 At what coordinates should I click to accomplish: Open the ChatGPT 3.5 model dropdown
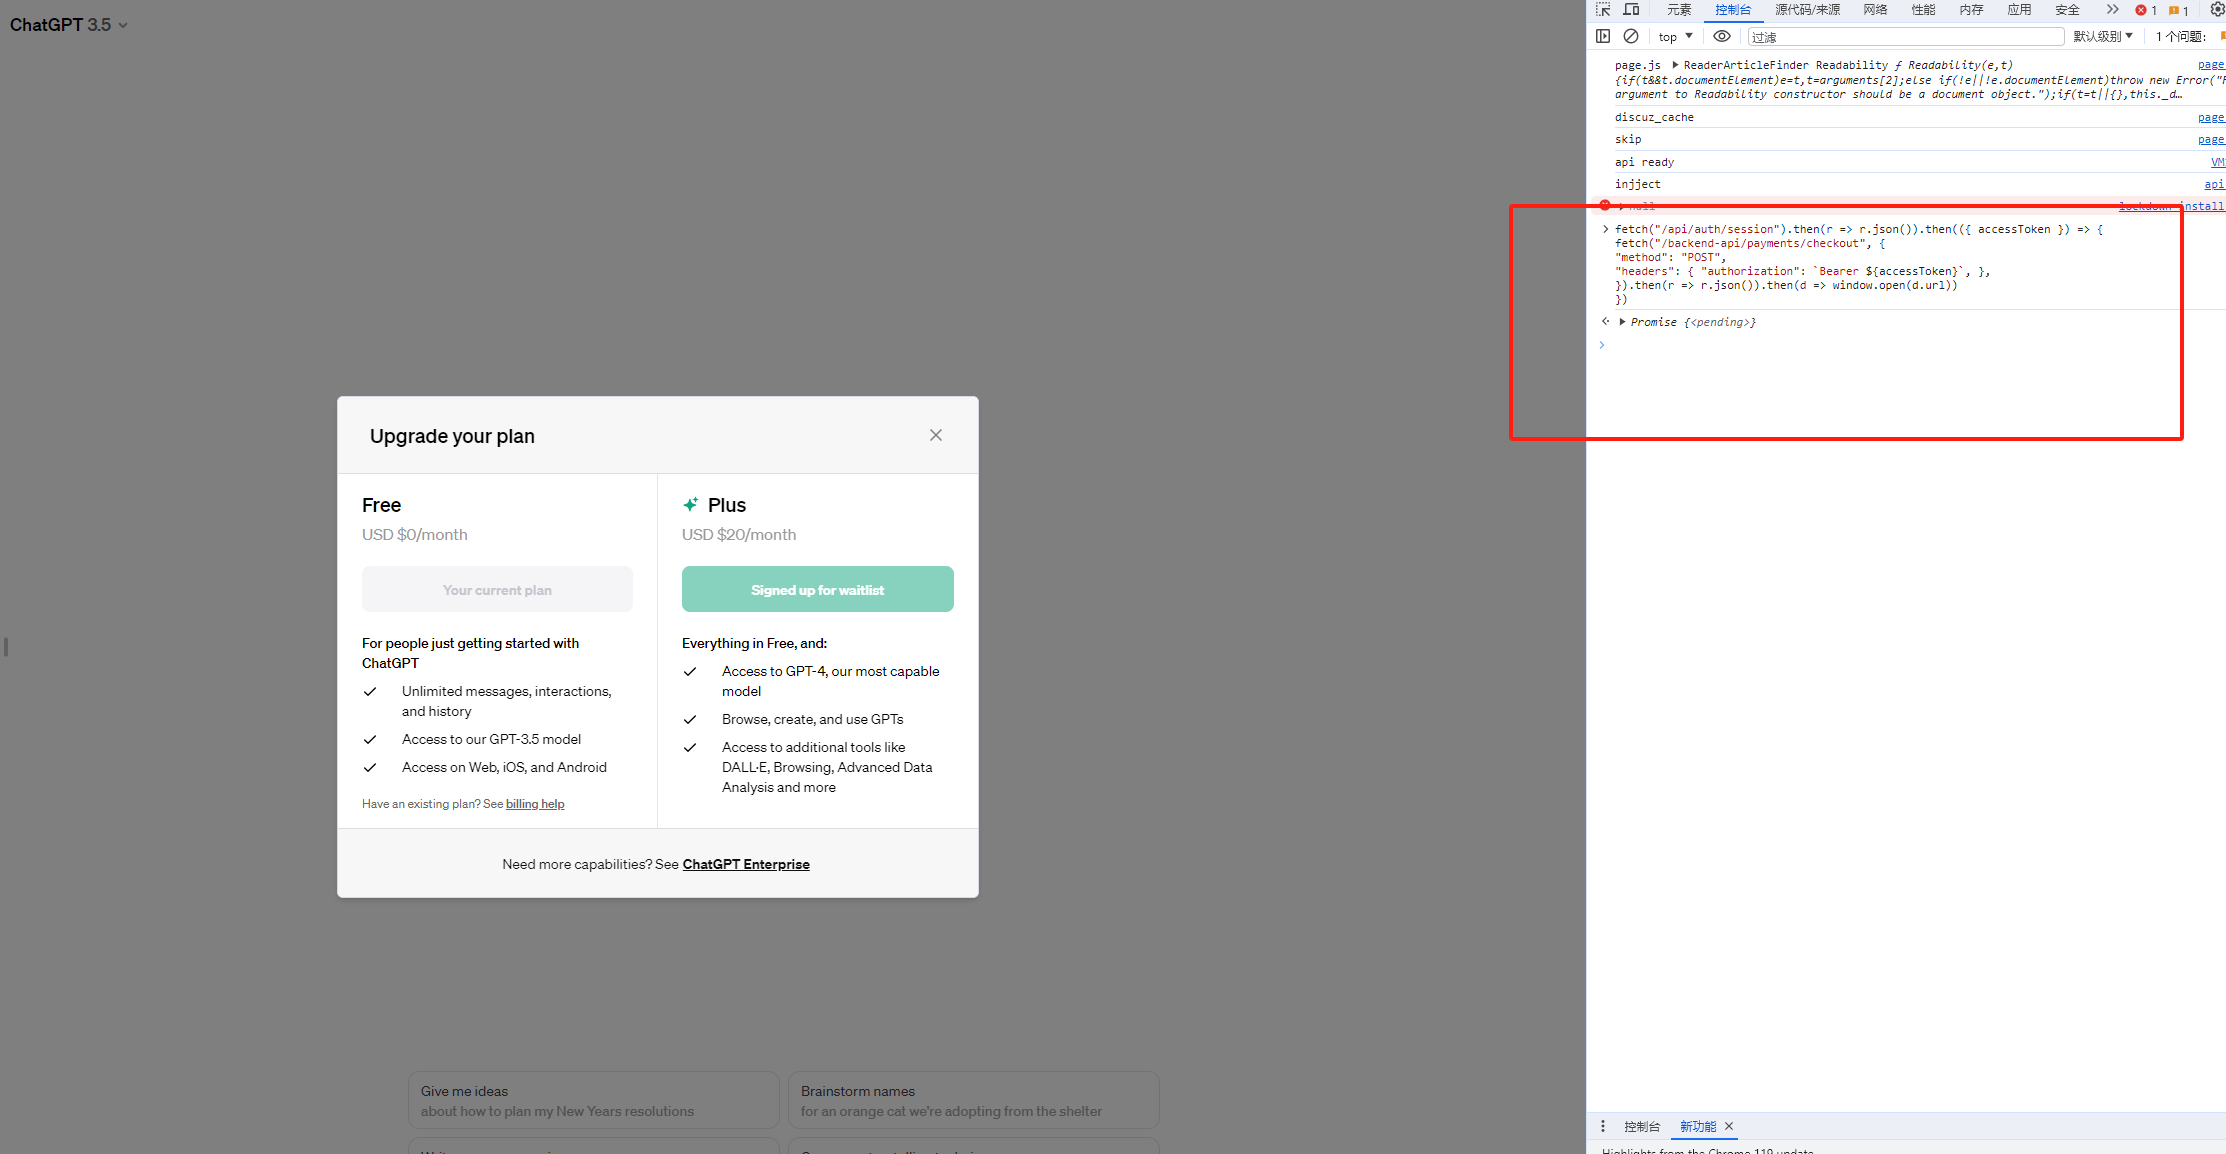68,25
